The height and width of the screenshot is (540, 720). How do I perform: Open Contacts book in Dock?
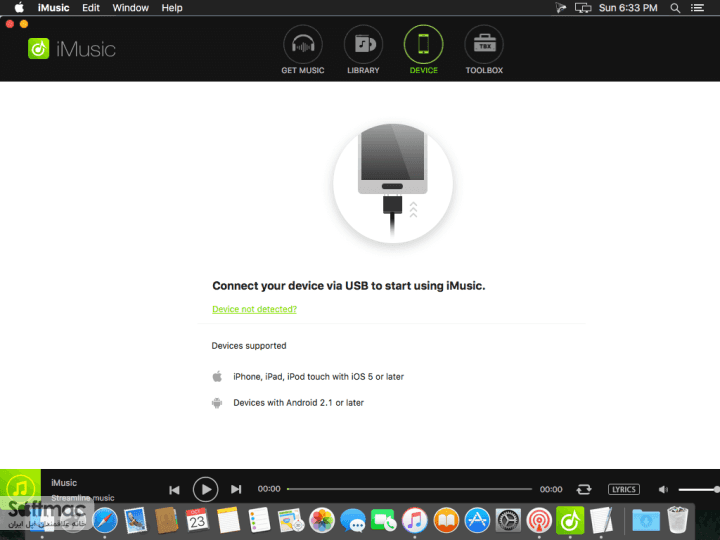166,520
